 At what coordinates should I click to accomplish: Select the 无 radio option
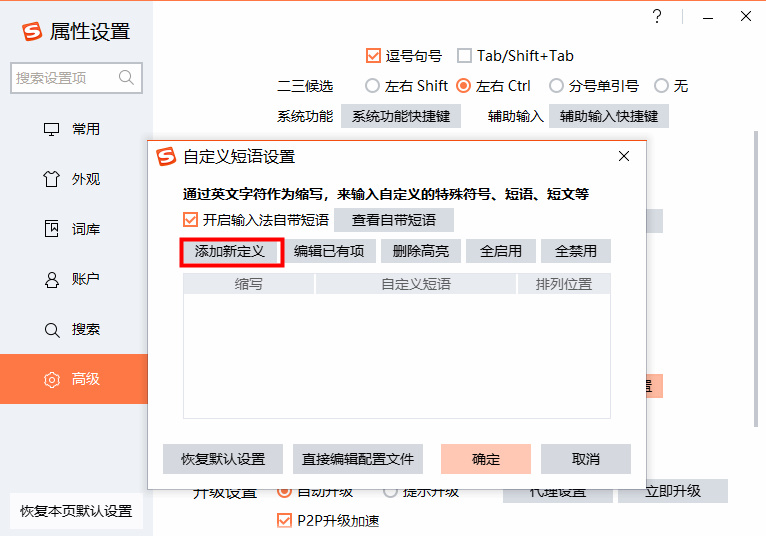[661, 86]
